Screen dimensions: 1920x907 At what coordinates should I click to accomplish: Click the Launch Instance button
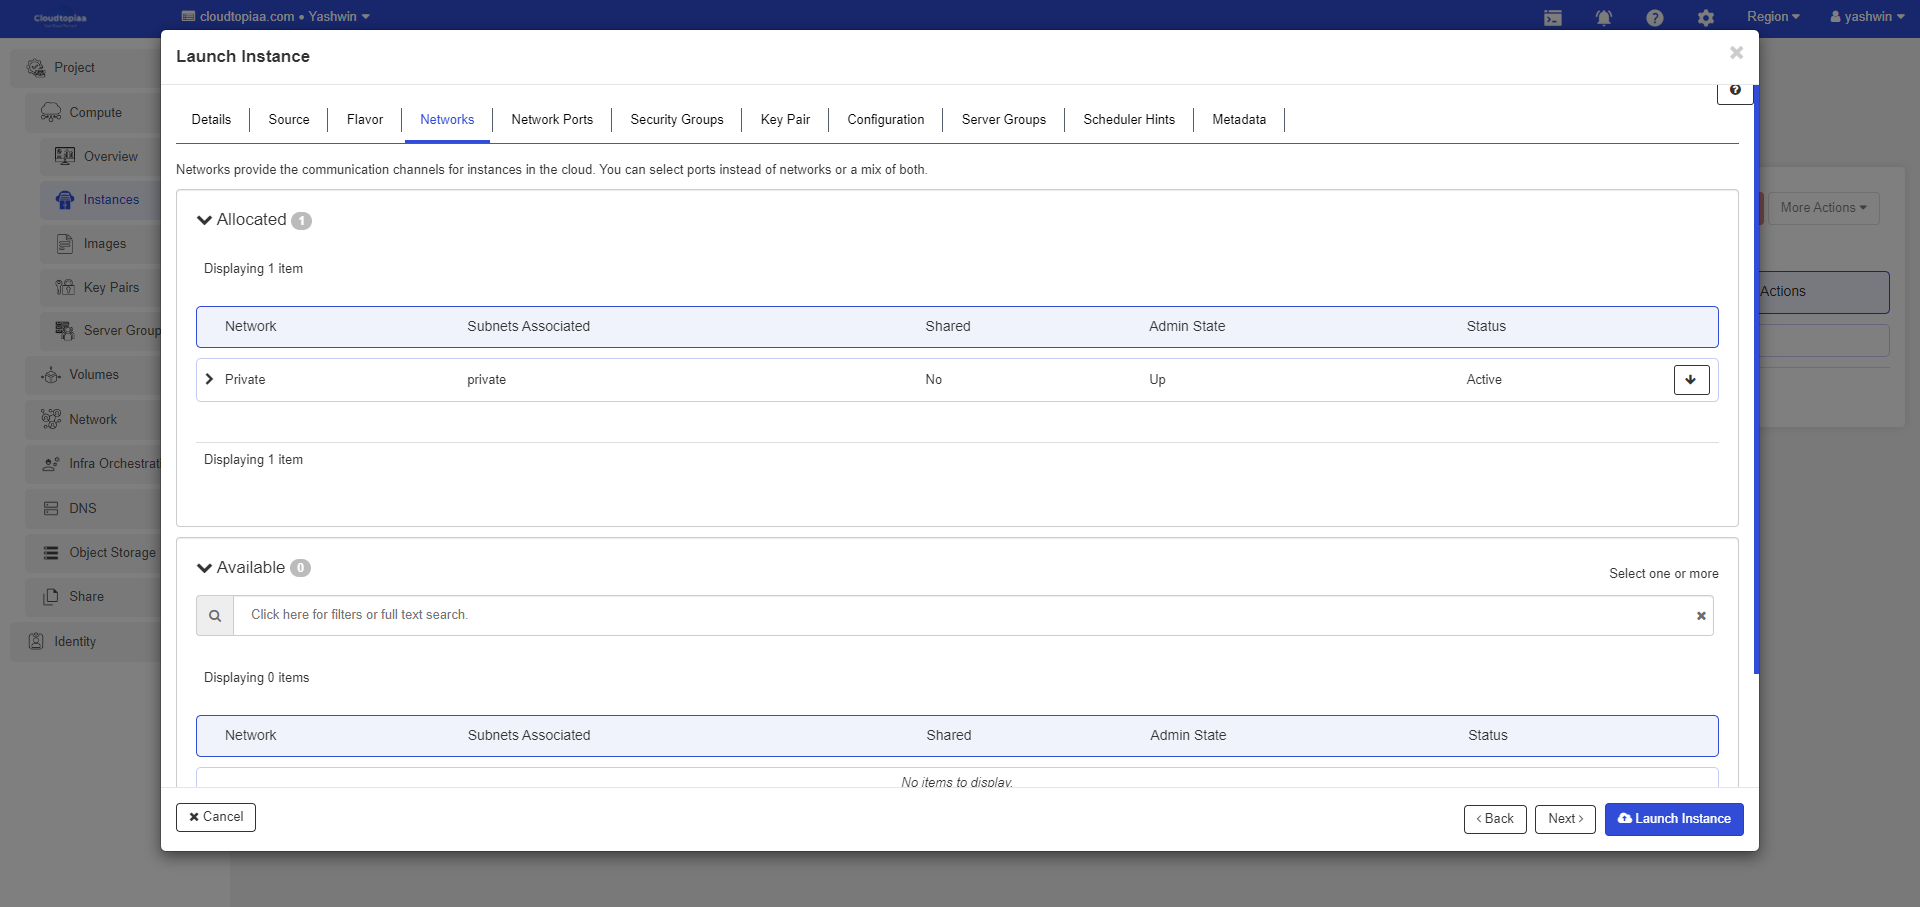(1674, 819)
